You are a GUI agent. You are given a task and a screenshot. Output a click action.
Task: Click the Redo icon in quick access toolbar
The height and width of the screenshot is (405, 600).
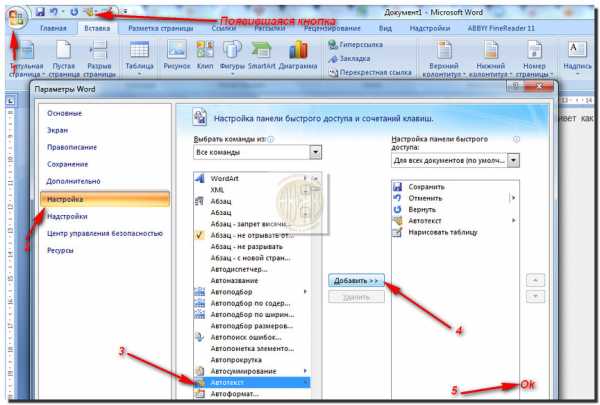coord(74,12)
